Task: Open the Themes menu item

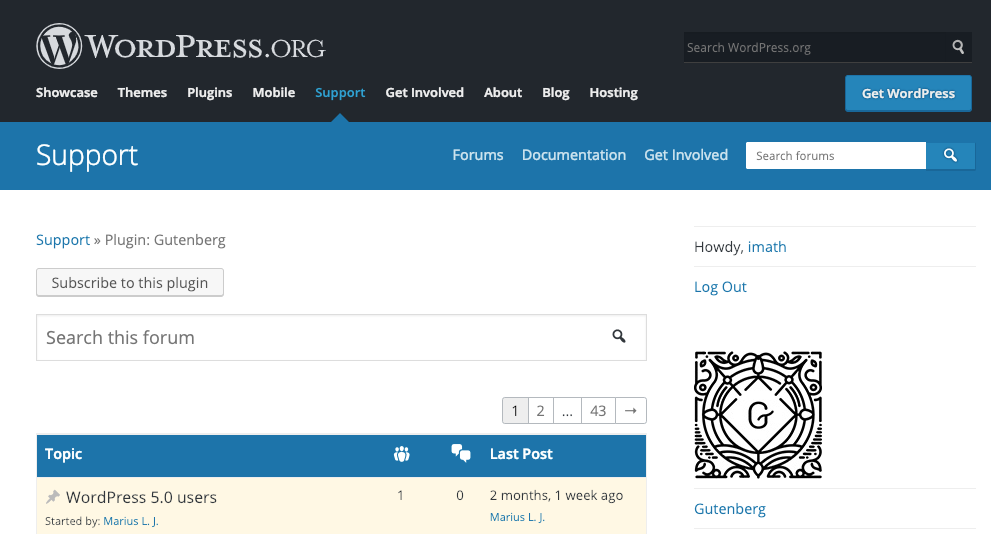Action: (142, 92)
